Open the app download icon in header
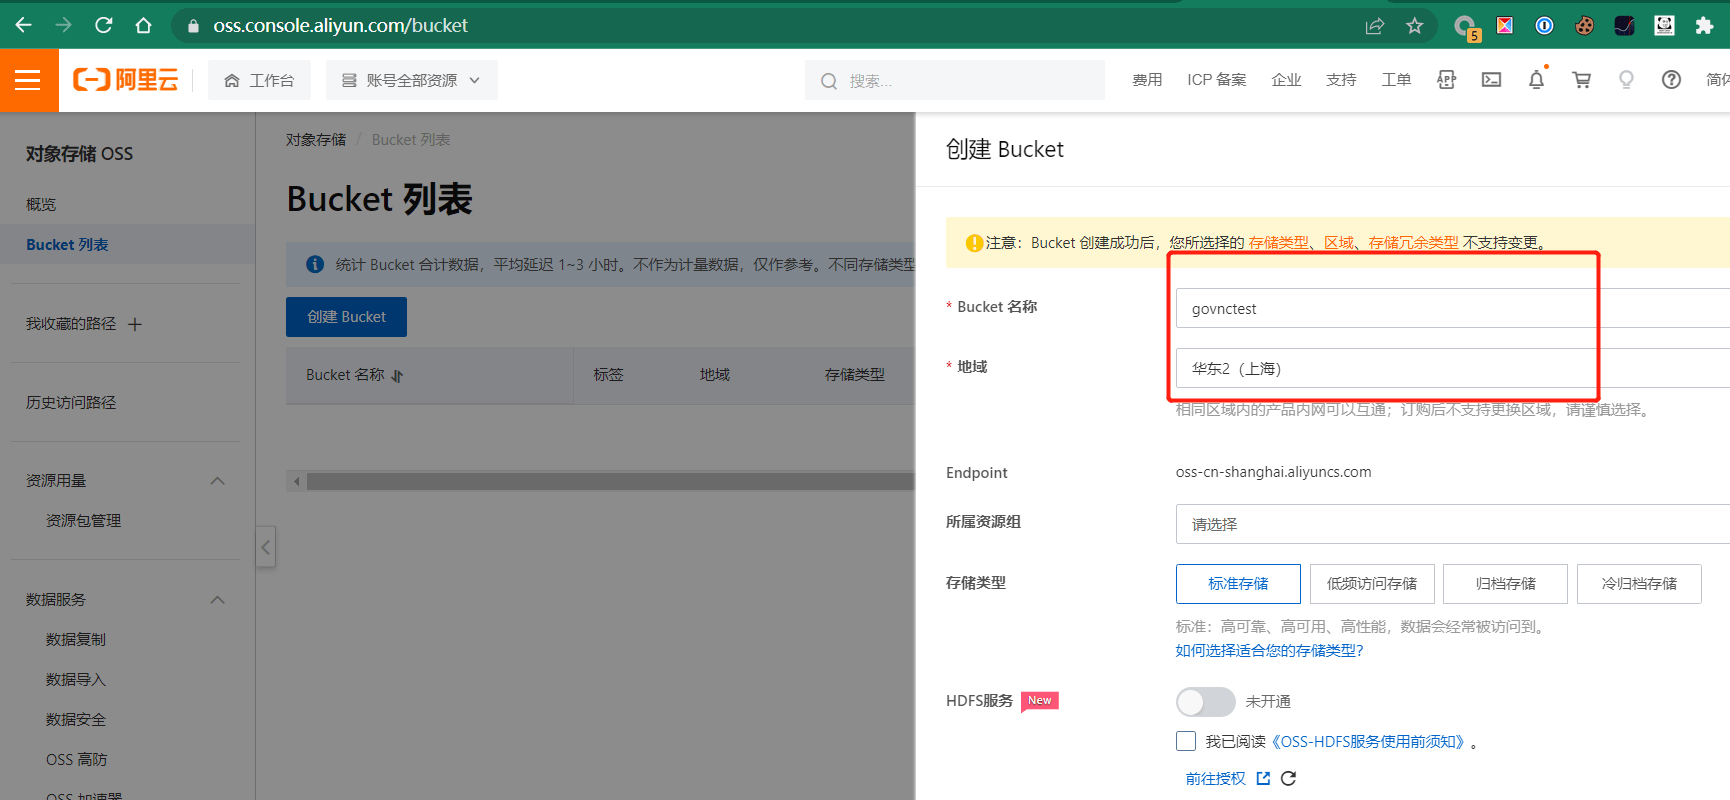This screenshot has width=1730, height=800. pyautogui.click(x=1446, y=80)
